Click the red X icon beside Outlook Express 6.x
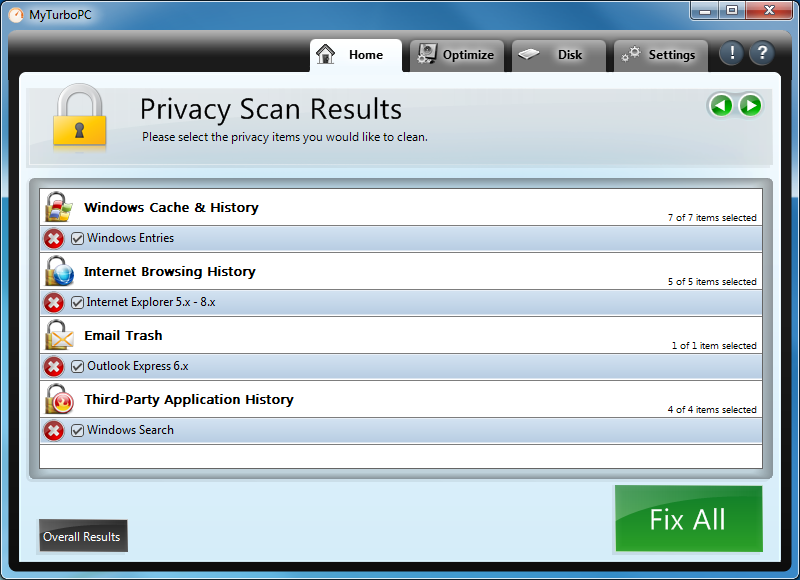800x580 pixels. pyautogui.click(x=54, y=367)
